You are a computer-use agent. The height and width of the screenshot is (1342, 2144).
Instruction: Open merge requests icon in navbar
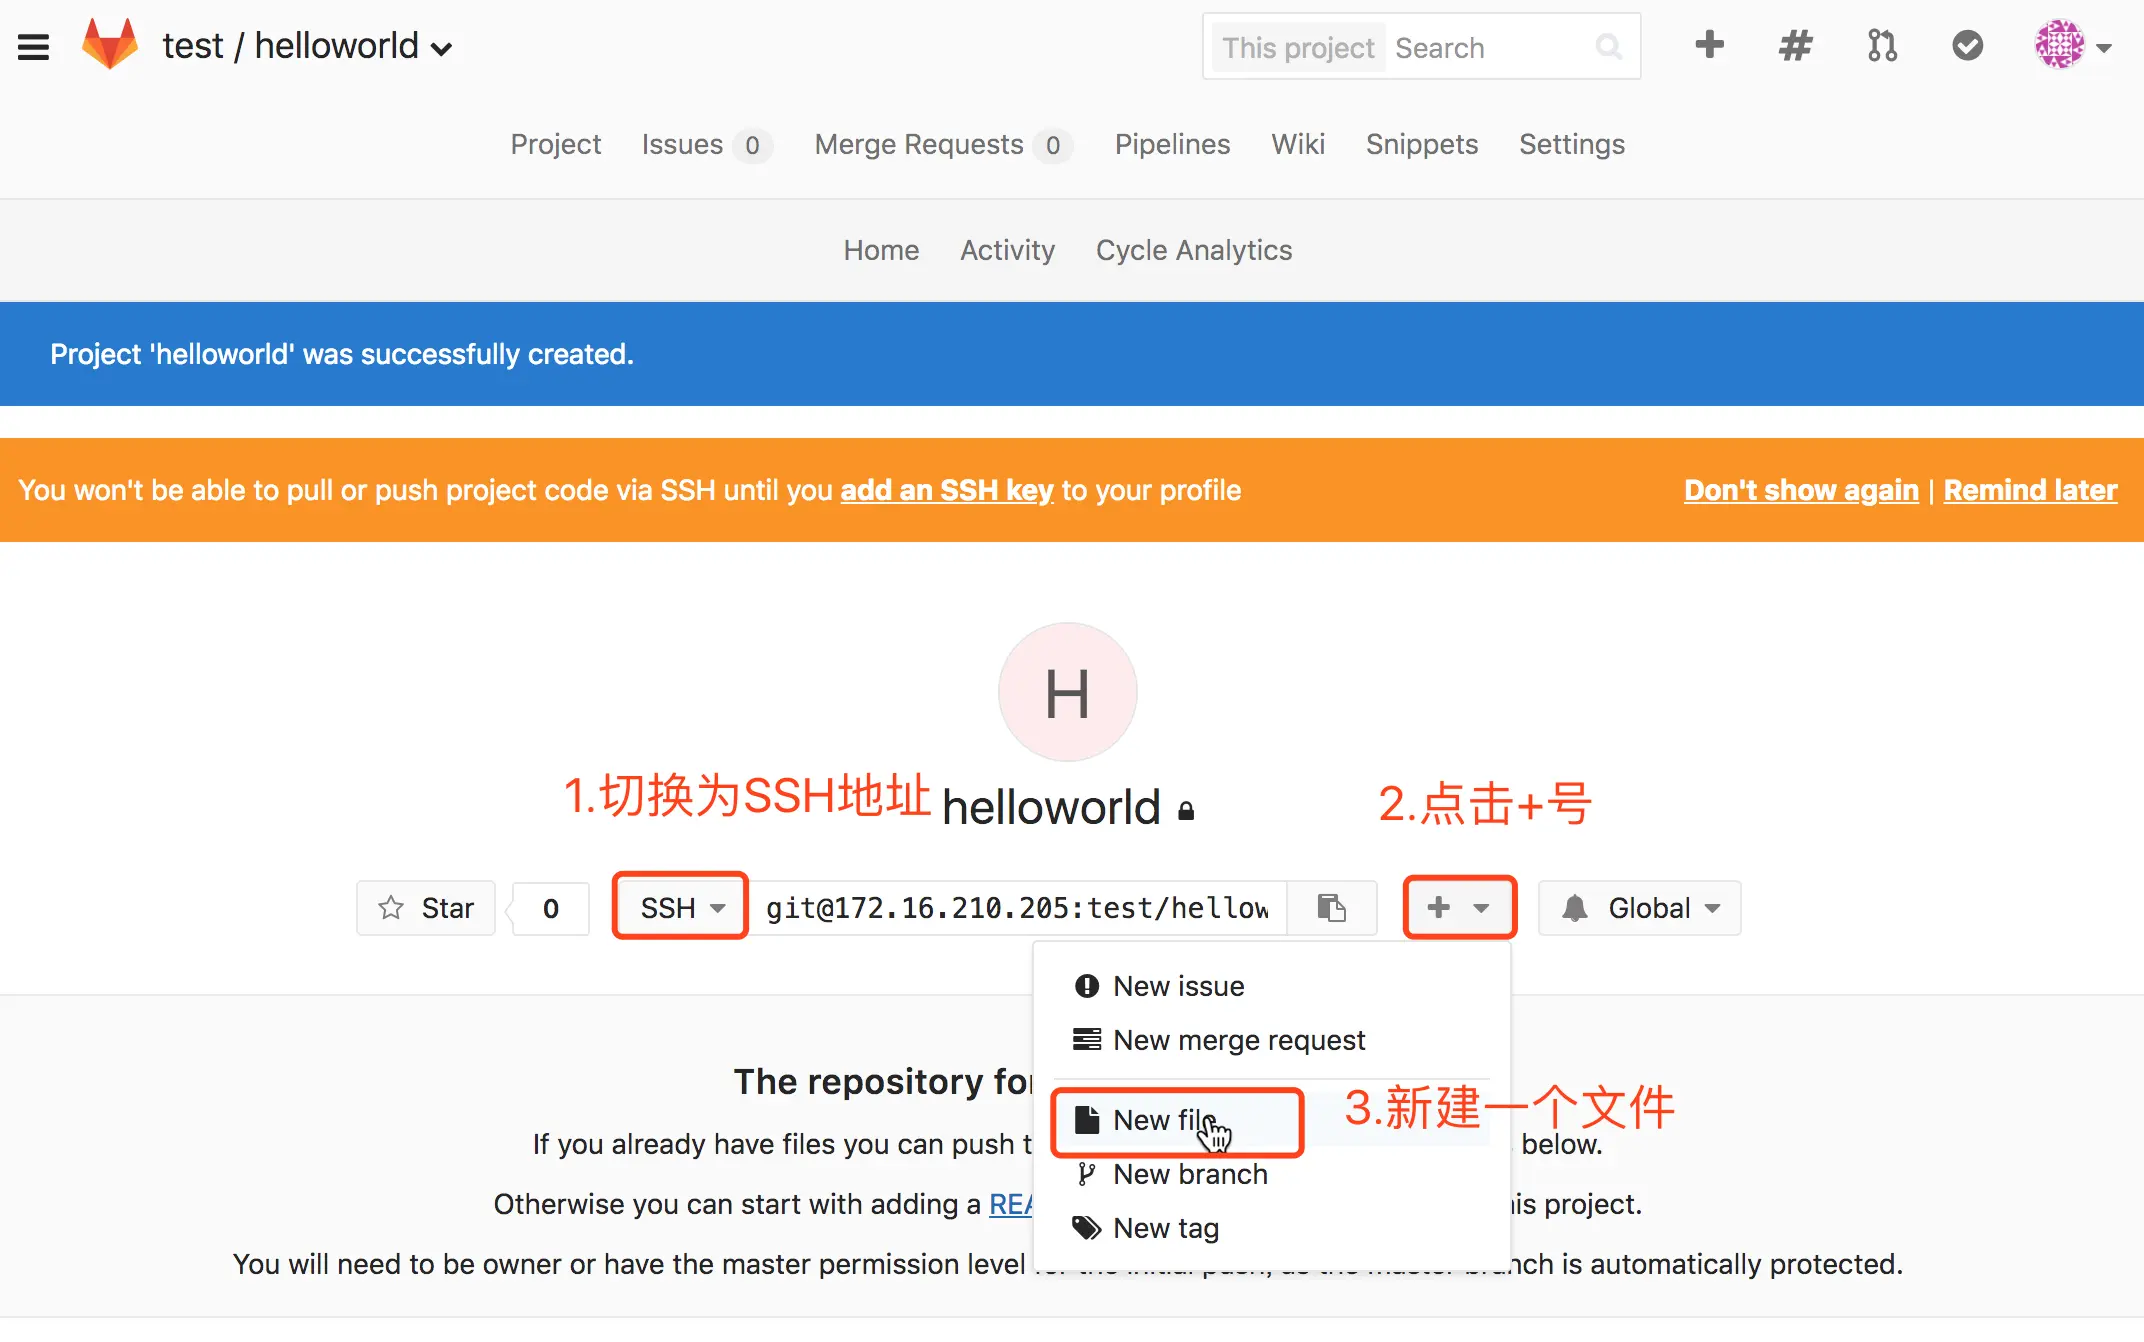pyautogui.click(x=1881, y=45)
